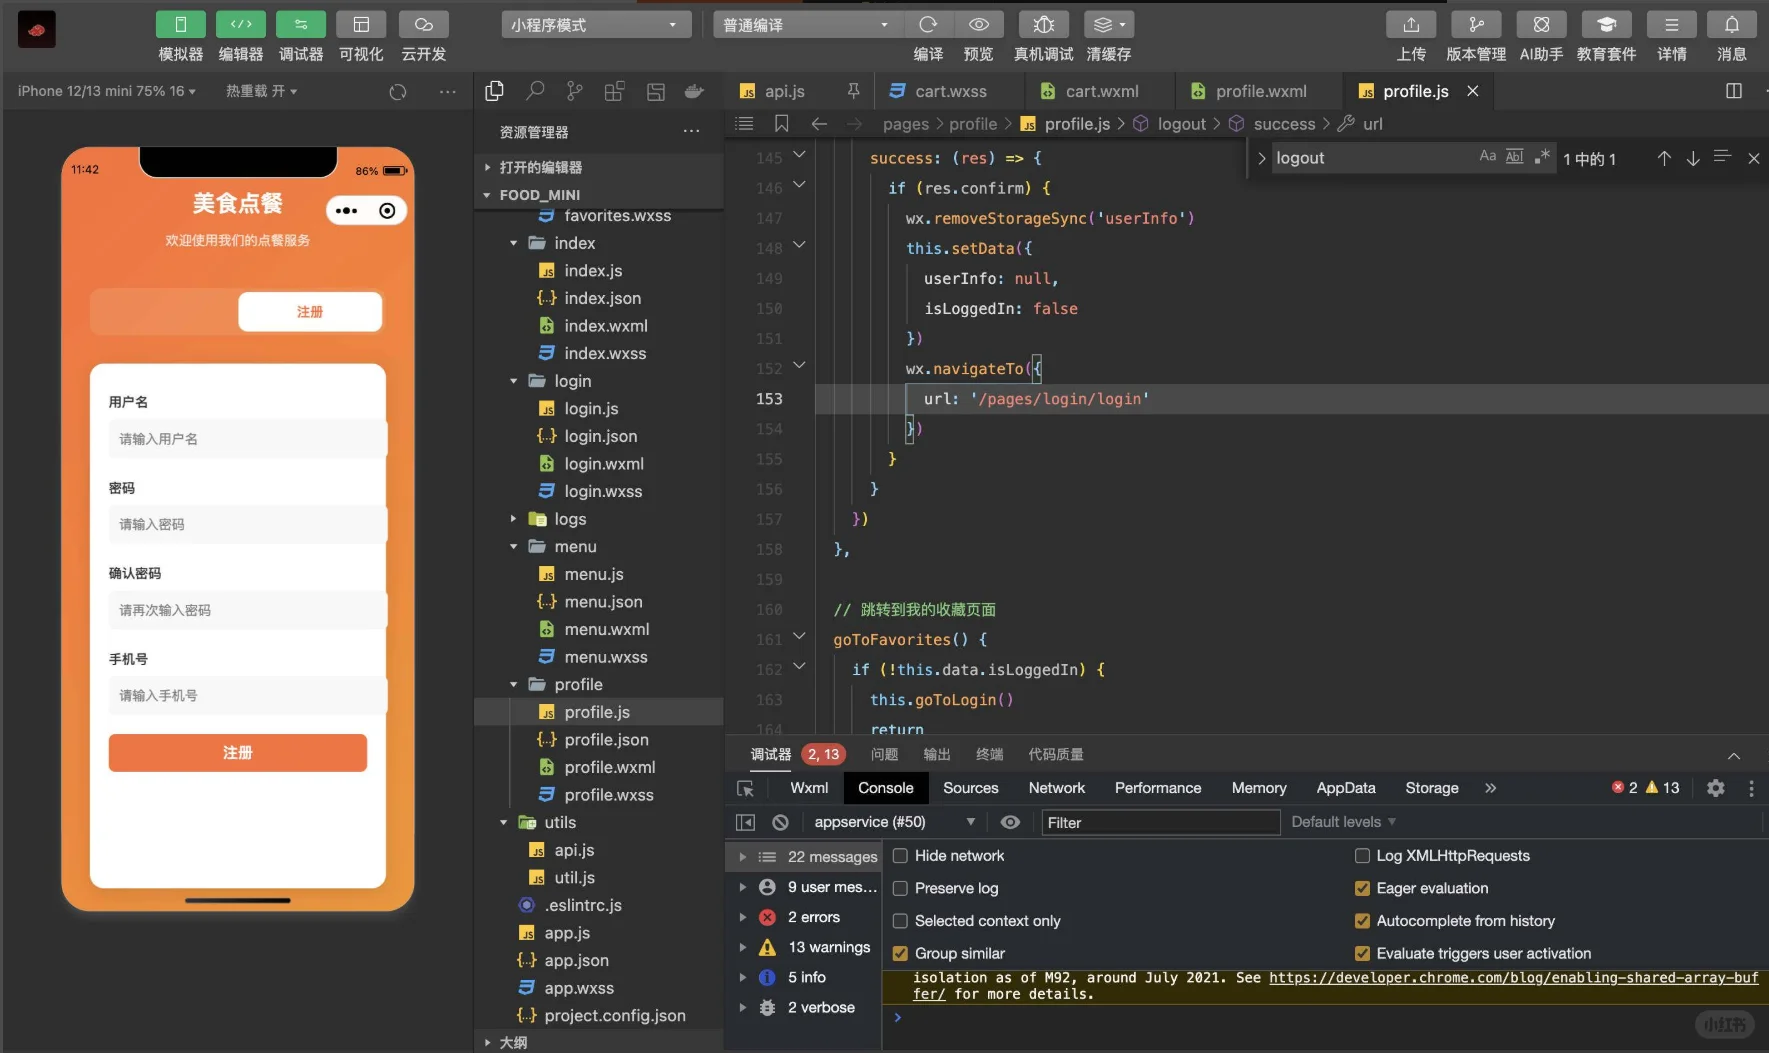Click the real device debug bug icon
The width and height of the screenshot is (1769, 1053).
point(1043,25)
